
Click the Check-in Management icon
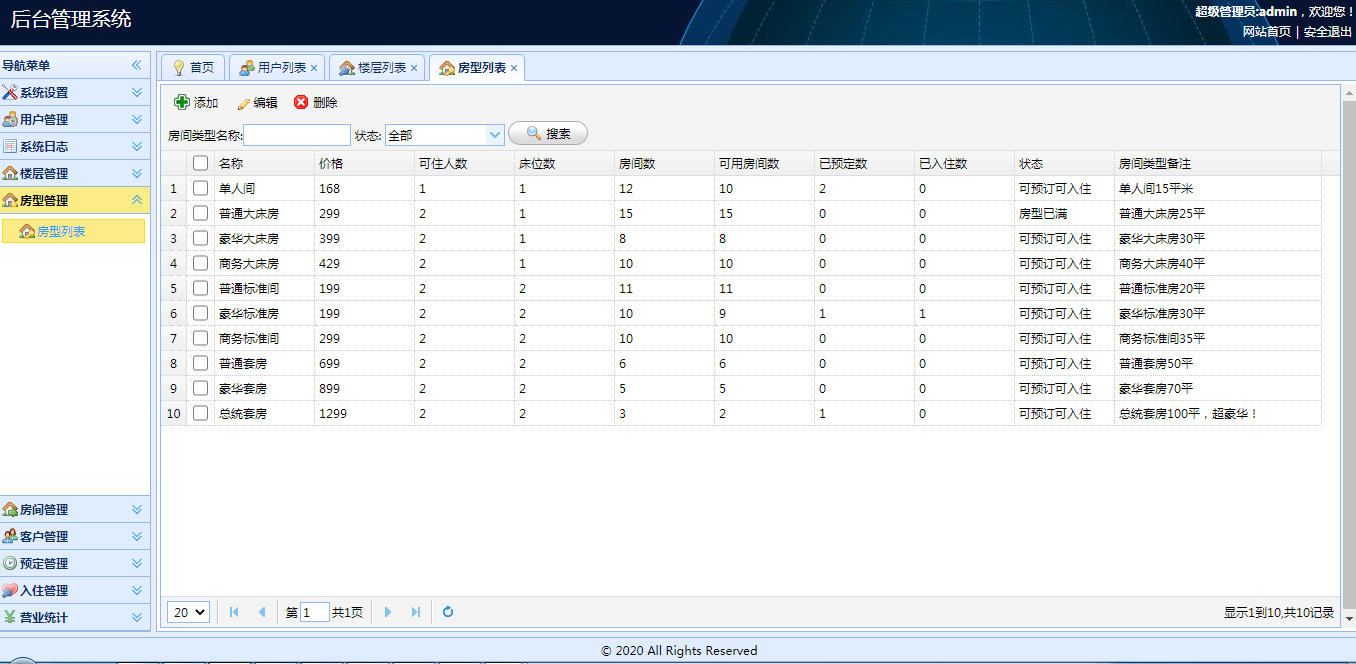coord(10,590)
